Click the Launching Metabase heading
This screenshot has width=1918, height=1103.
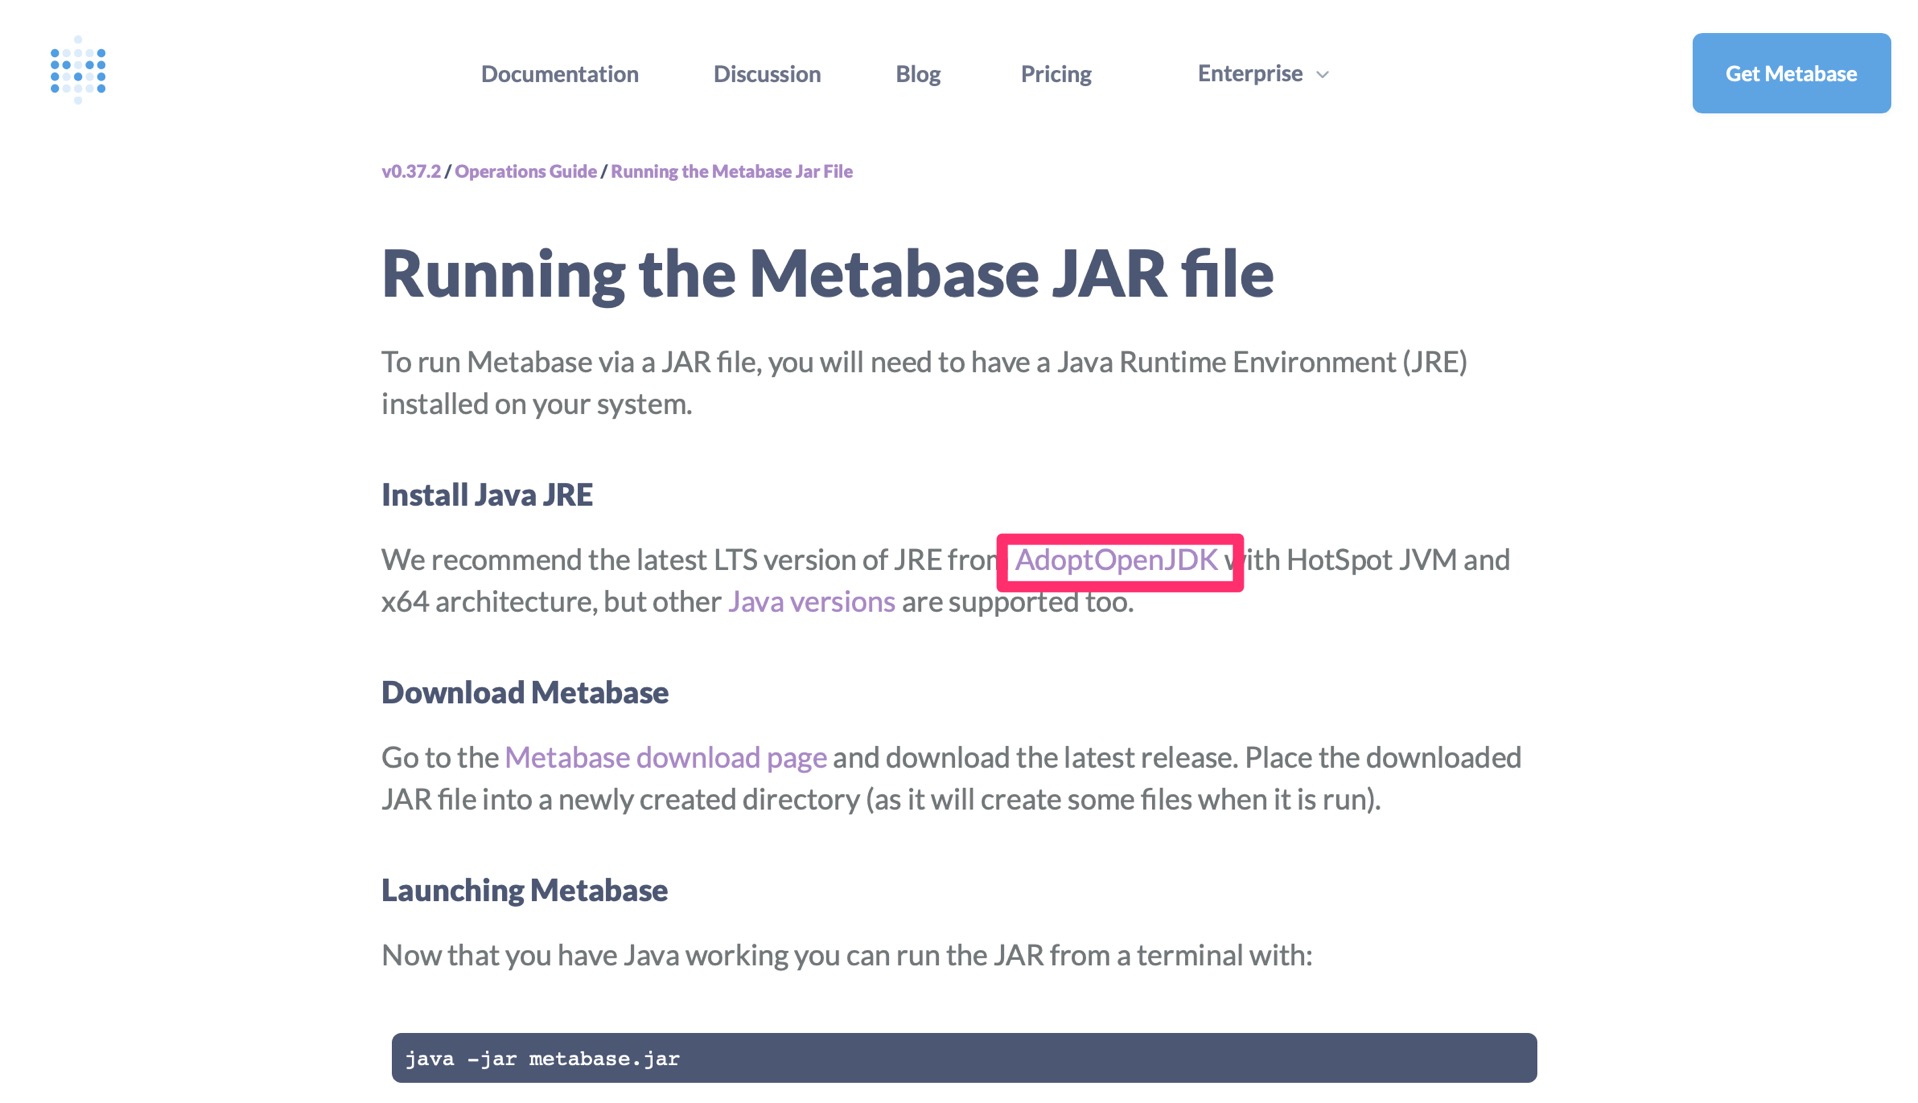click(x=524, y=889)
